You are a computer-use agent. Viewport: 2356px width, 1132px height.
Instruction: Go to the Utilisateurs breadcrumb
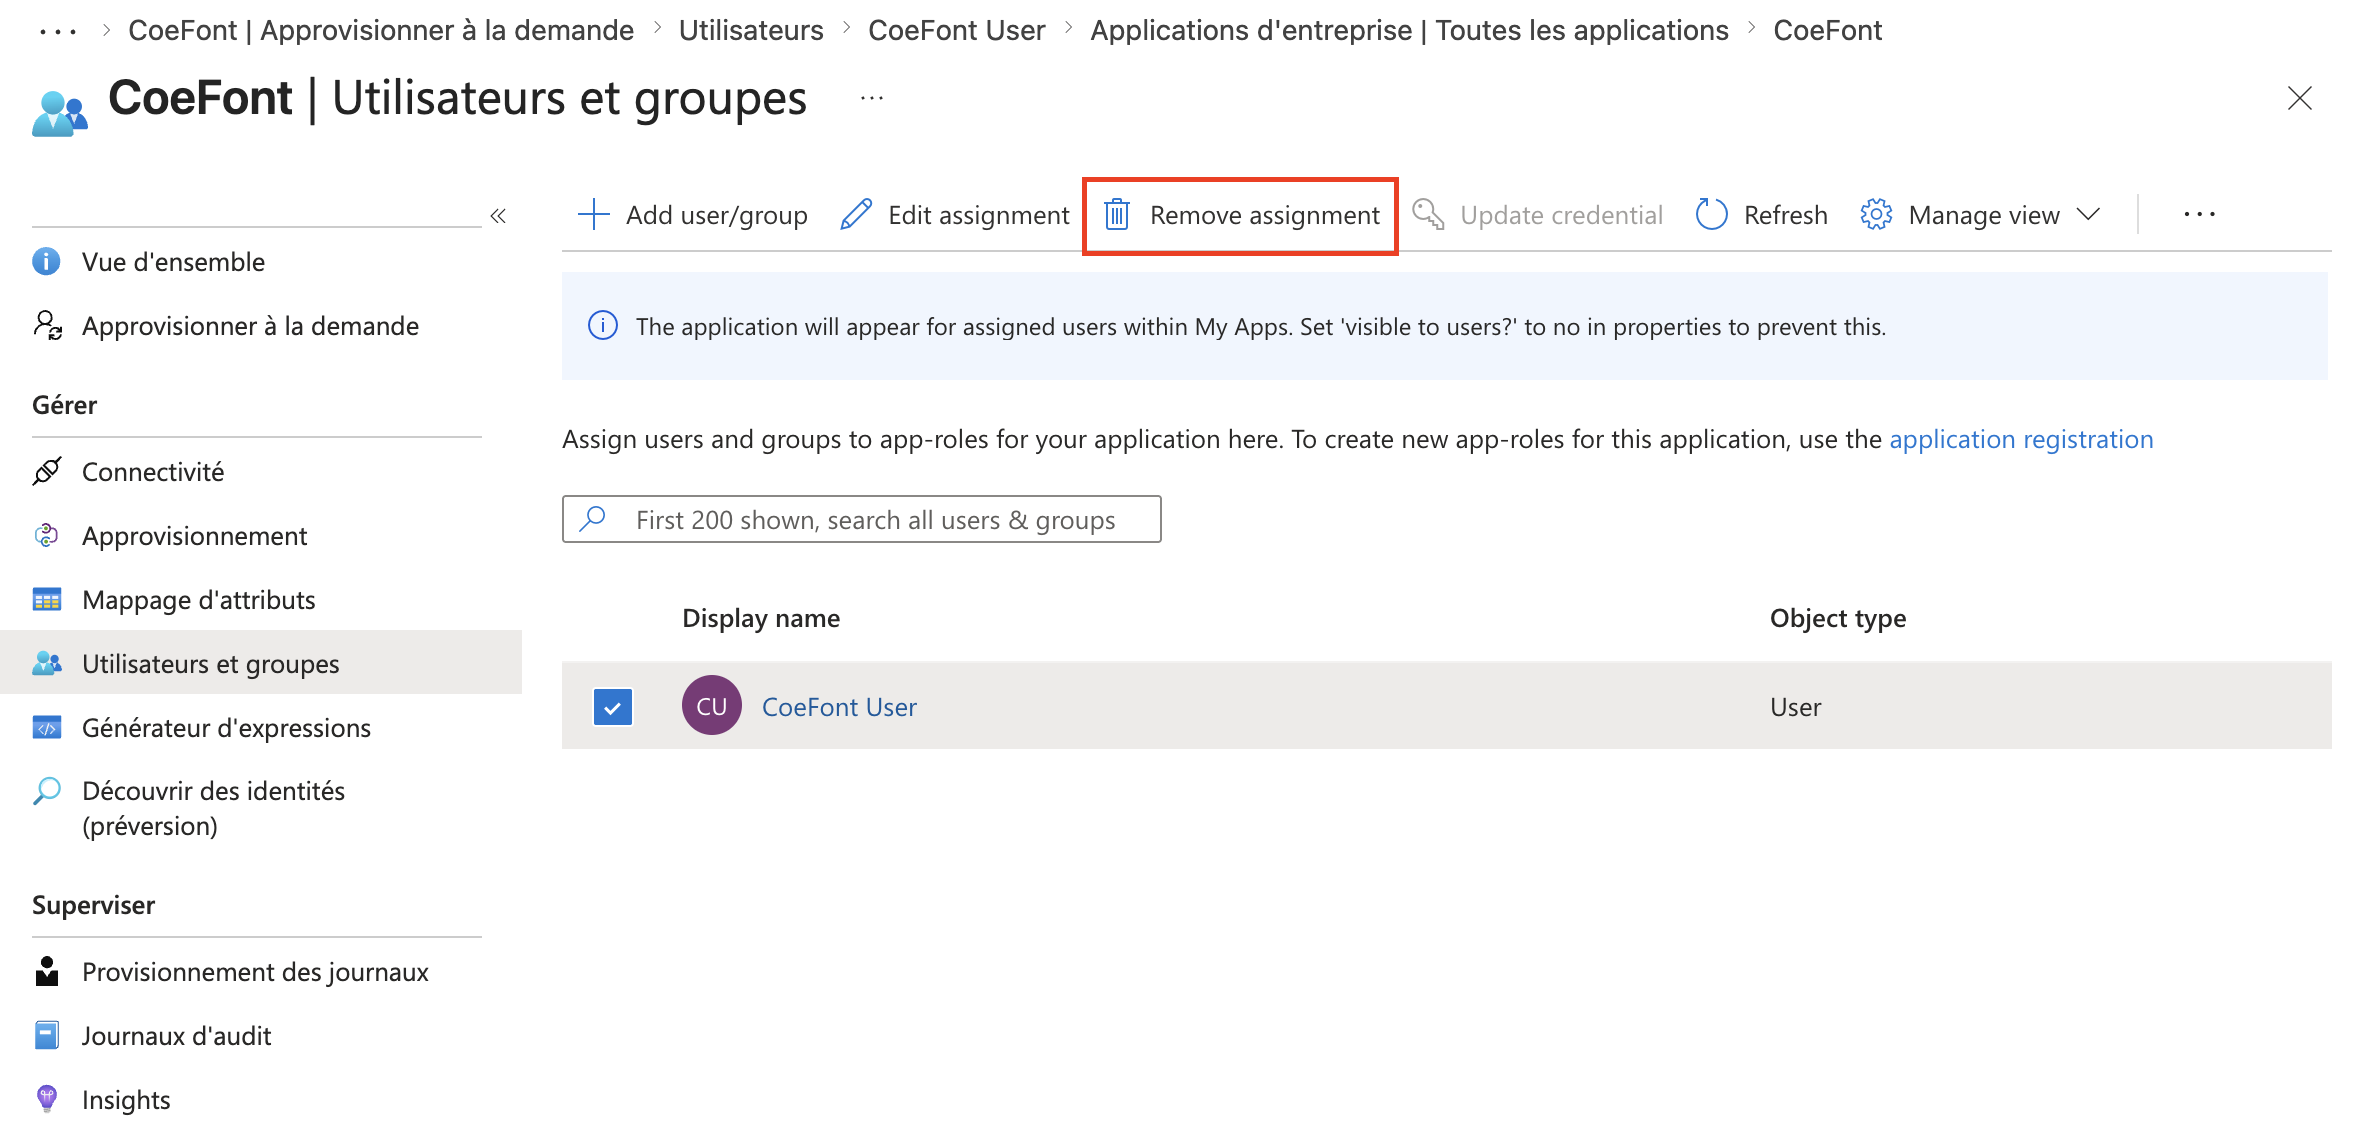pos(751,31)
